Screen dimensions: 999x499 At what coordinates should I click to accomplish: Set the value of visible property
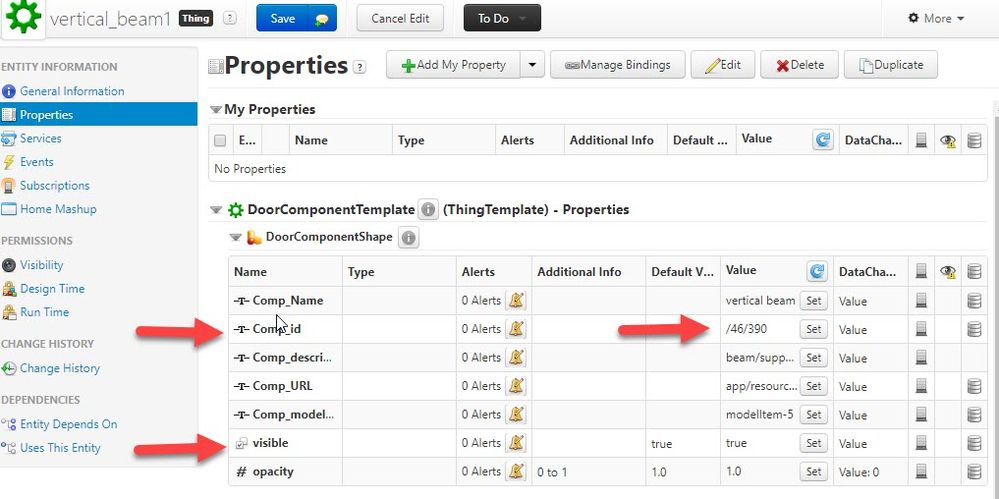tap(814, 443)
